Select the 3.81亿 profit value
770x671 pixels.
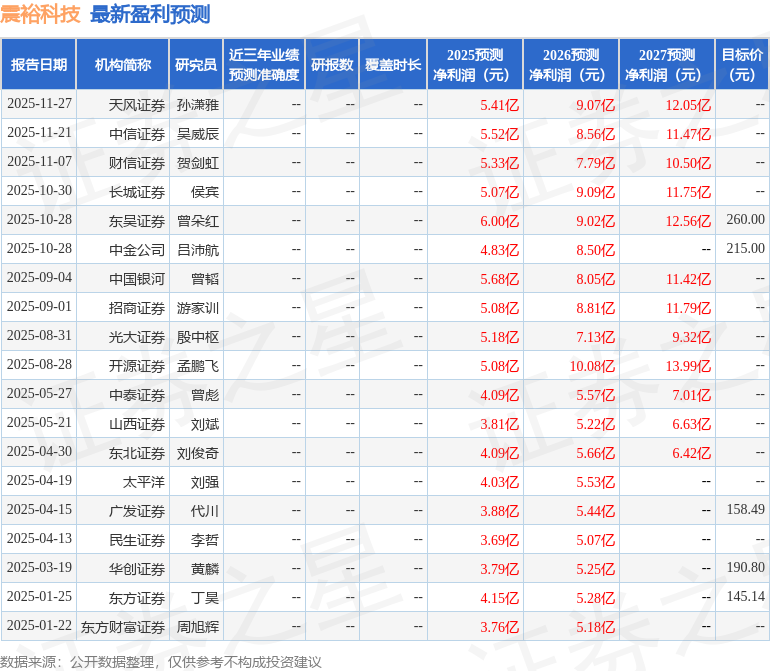[499, 424]
